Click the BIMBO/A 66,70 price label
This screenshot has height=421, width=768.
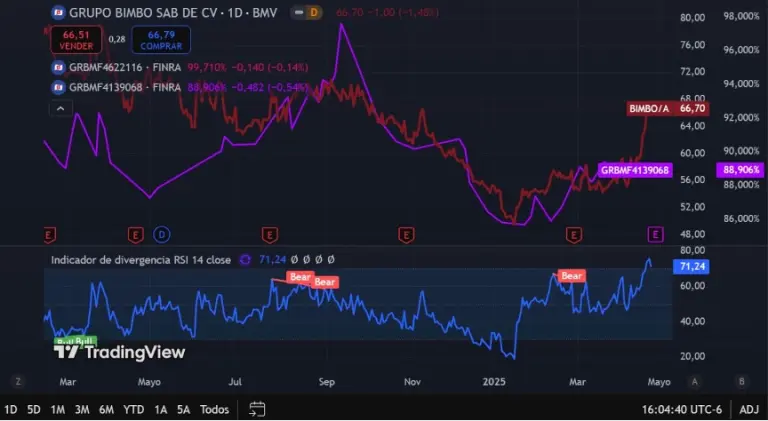[x=666, y=108]
